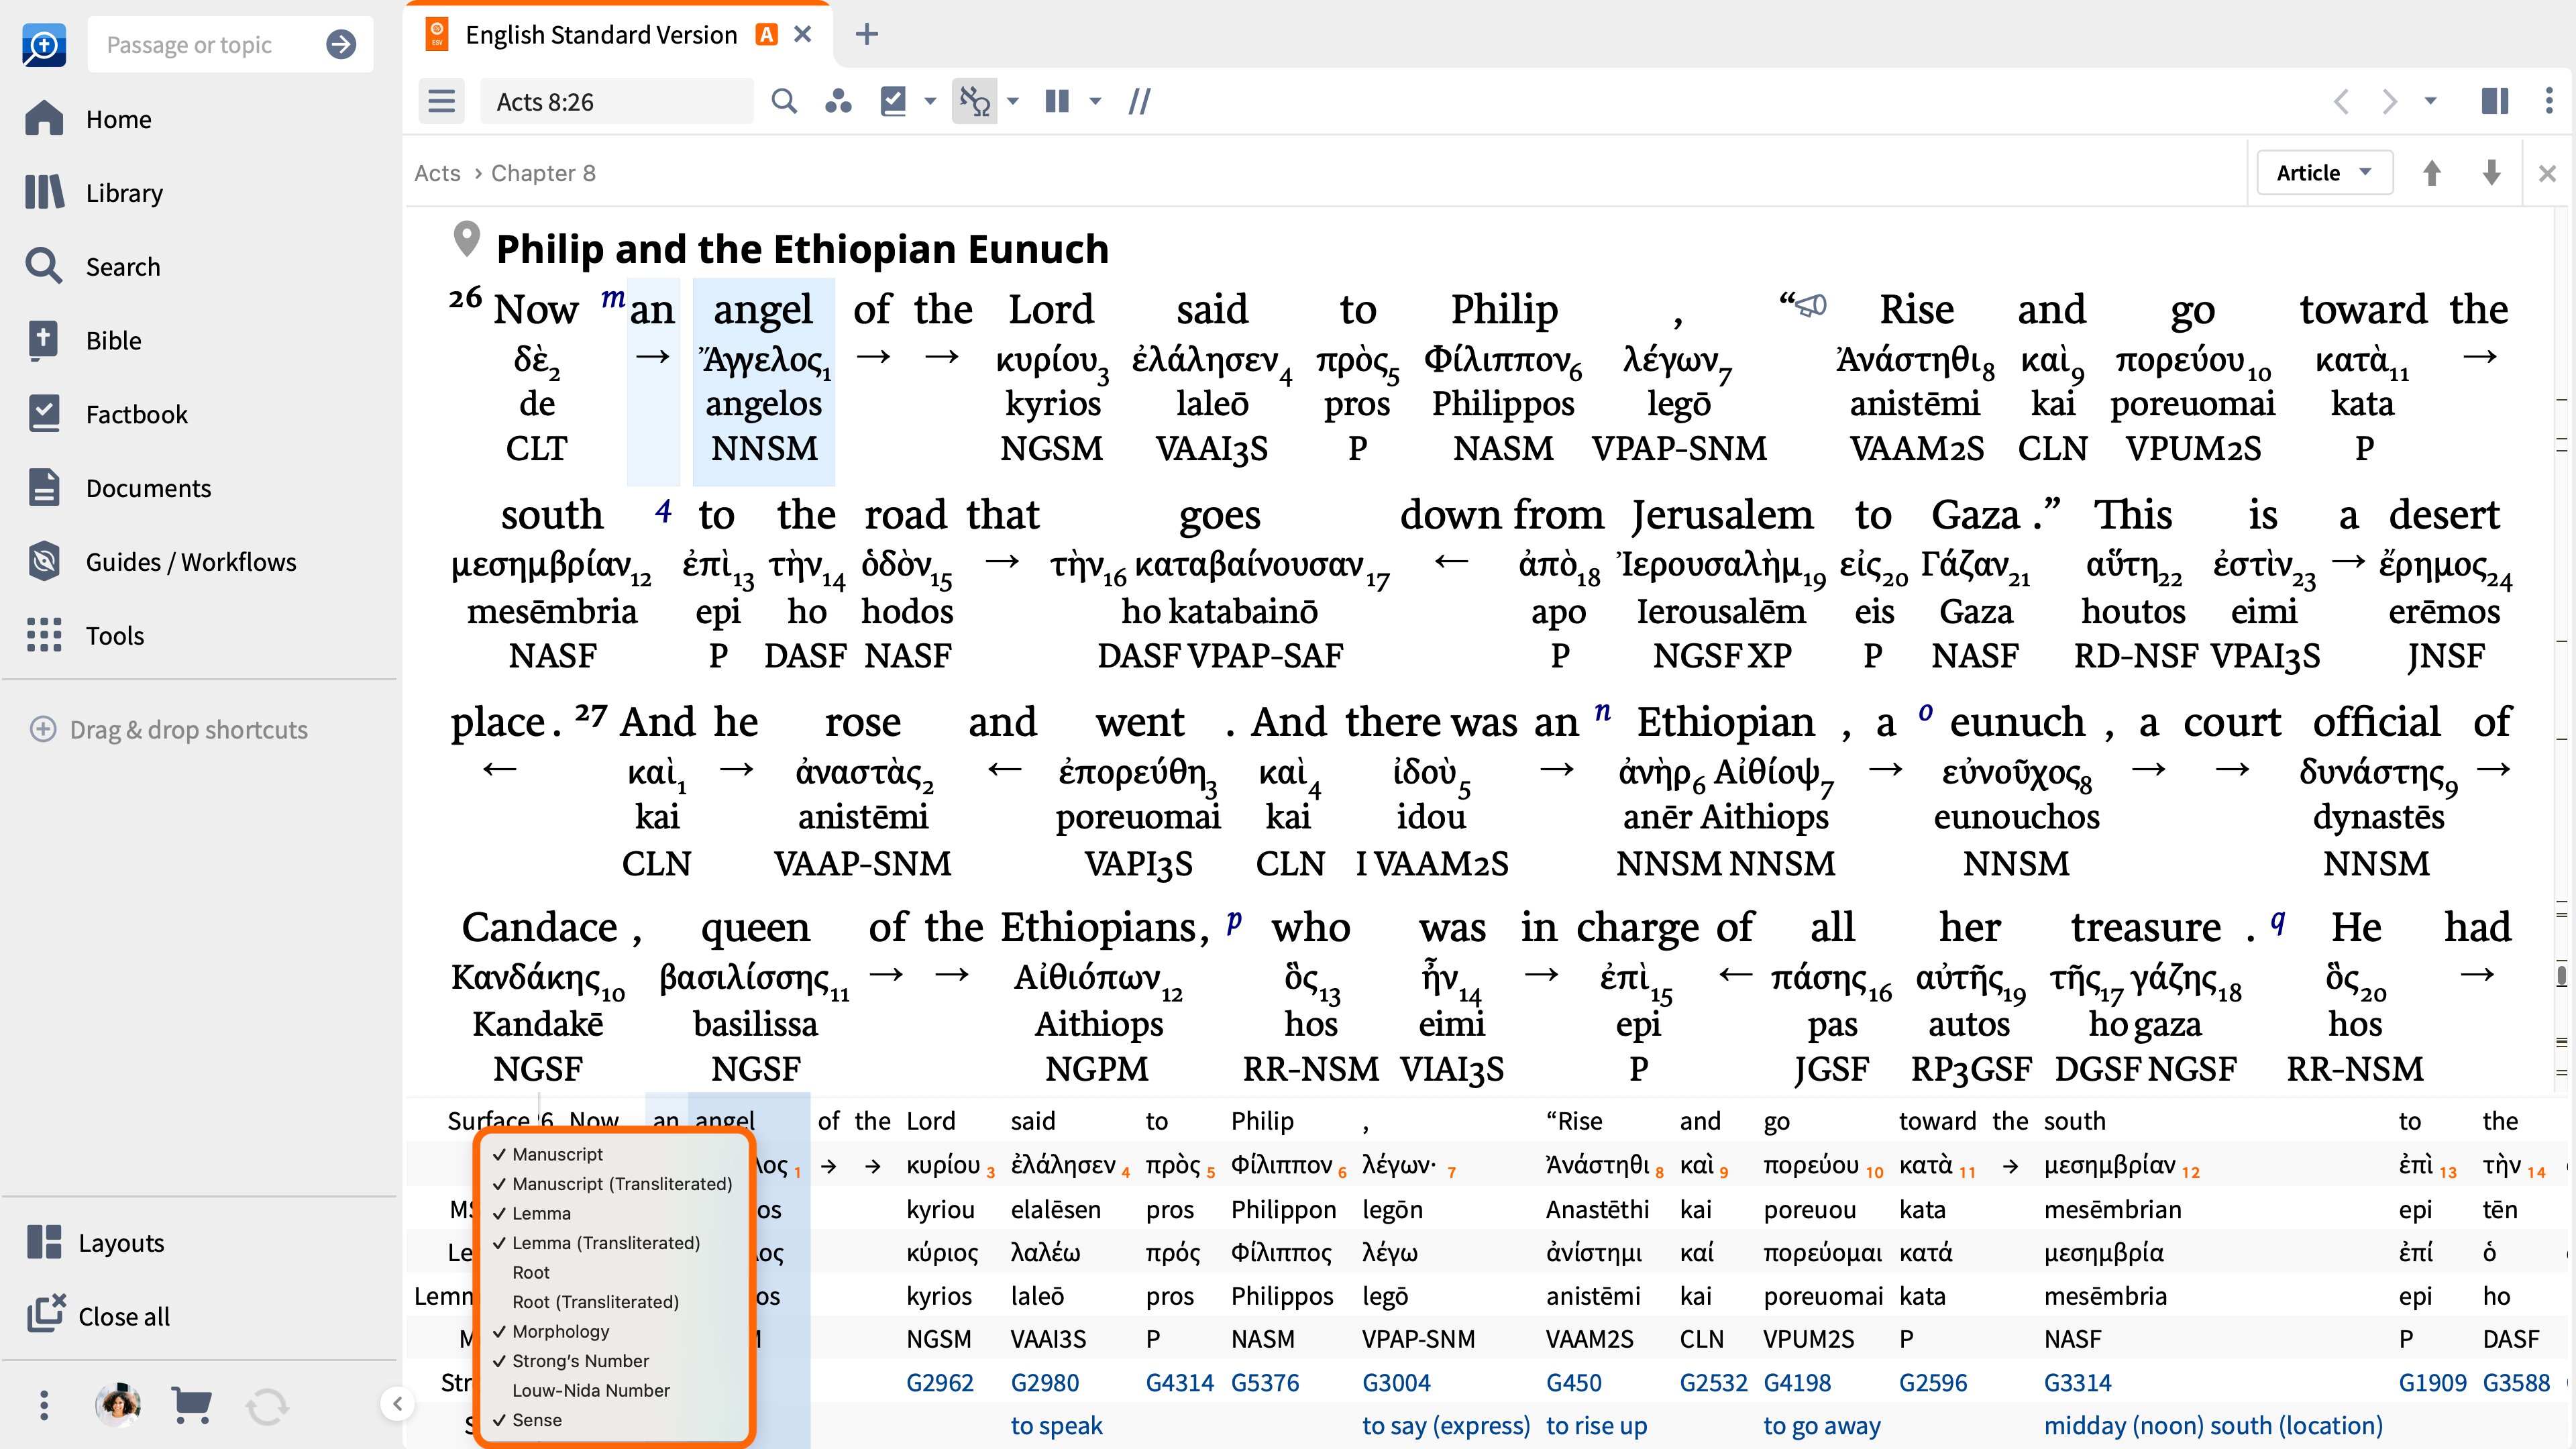Open the Tools sidebar item
This screenshot has width=2576, height=1449.
[85, 635]
